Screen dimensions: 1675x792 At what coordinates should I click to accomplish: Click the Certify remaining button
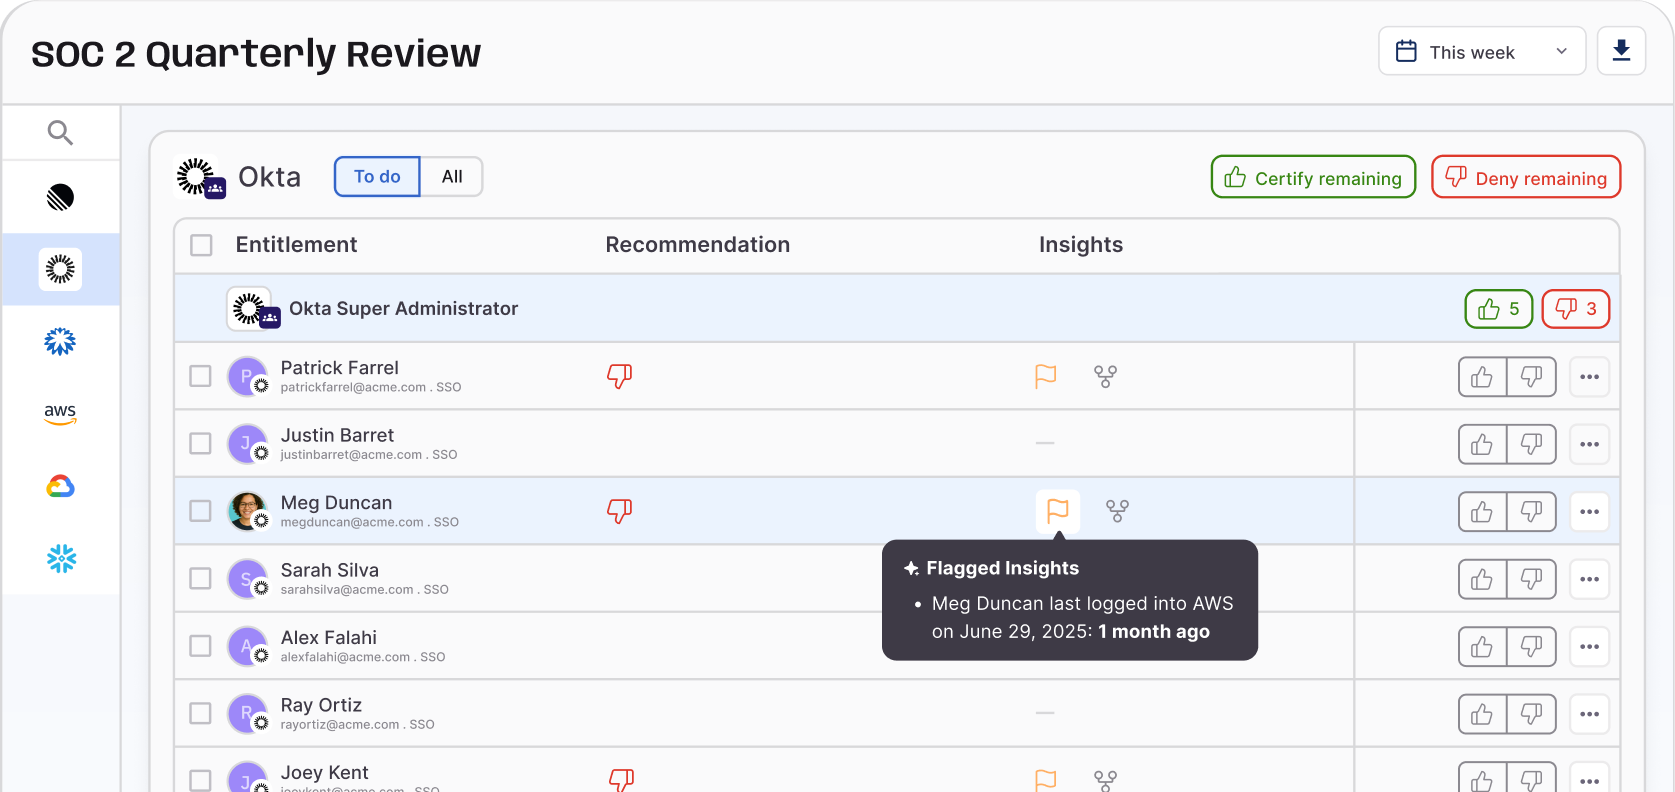(1313, 178)
